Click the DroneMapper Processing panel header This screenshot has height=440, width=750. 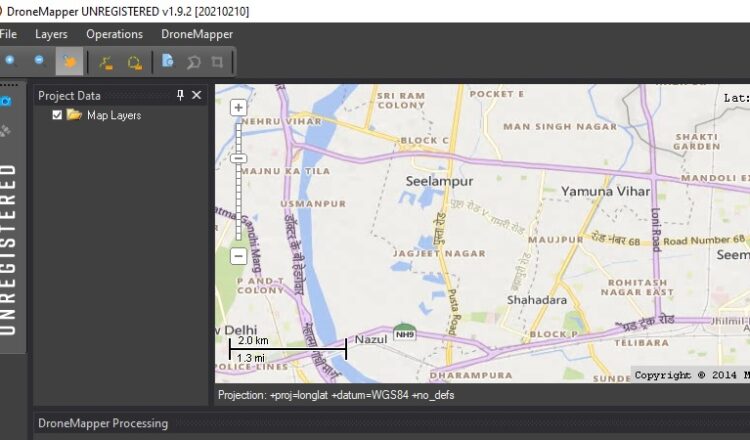click(x=103, y=423)
